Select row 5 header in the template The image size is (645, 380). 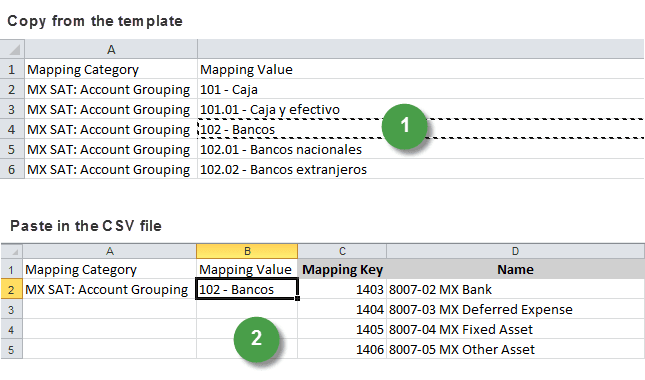point(12,149)
